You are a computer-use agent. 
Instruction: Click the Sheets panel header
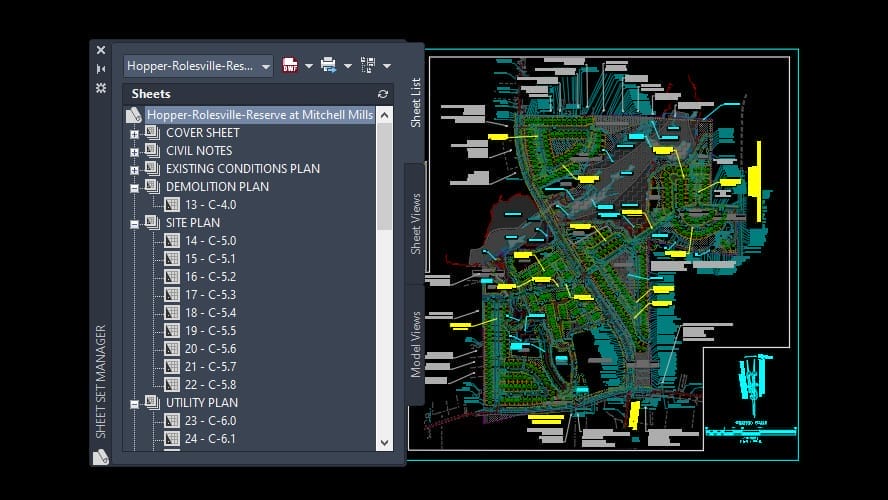point(258,94)
